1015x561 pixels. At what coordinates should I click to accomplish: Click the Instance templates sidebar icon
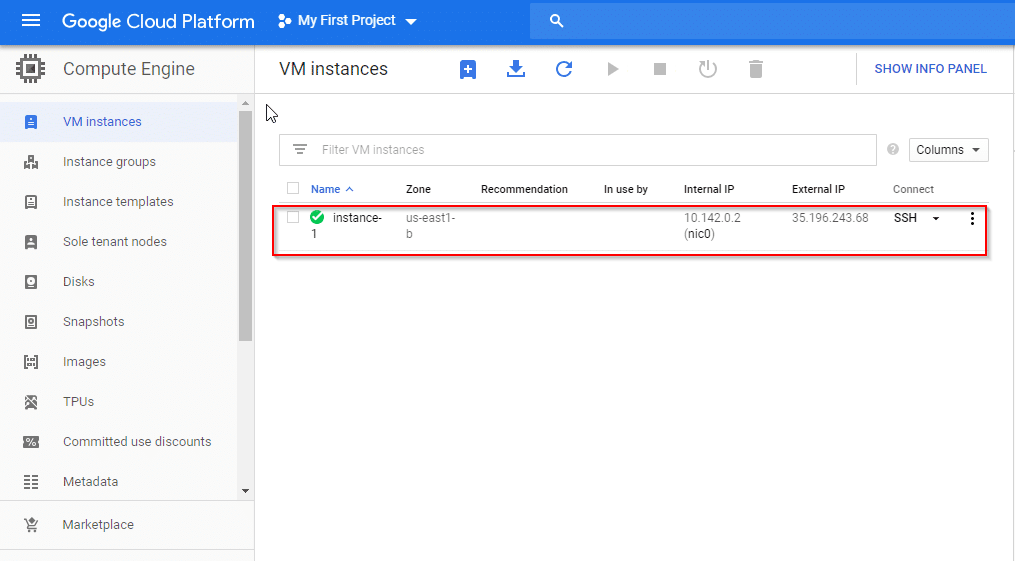[30, 202]
